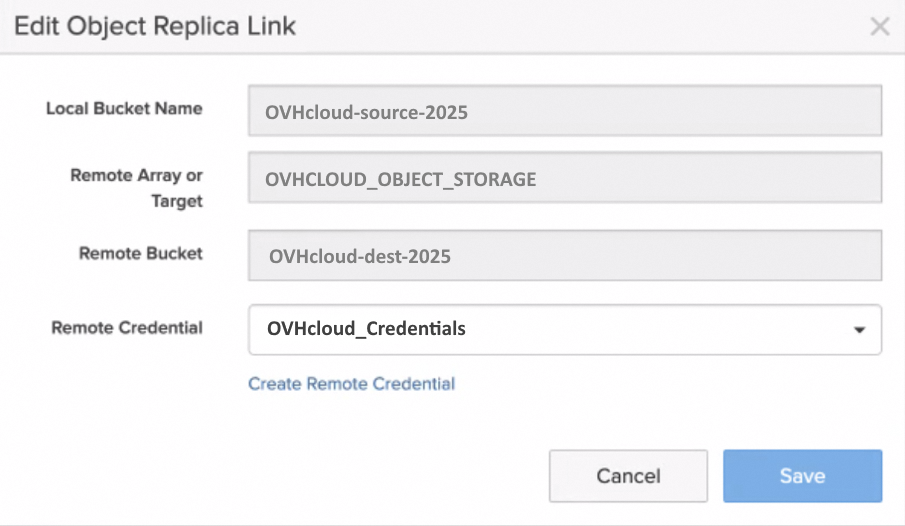905x526 pixels.
Task: Click the OVHcloud-source-2025 text
Action: [x=366, y=113]
